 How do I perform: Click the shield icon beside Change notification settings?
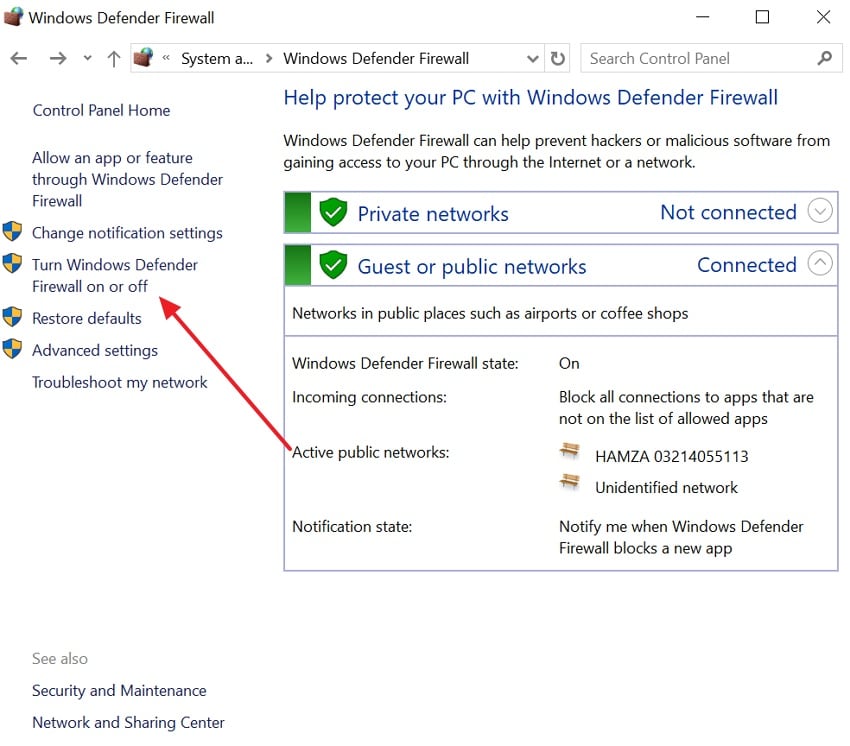coord(14,233)
